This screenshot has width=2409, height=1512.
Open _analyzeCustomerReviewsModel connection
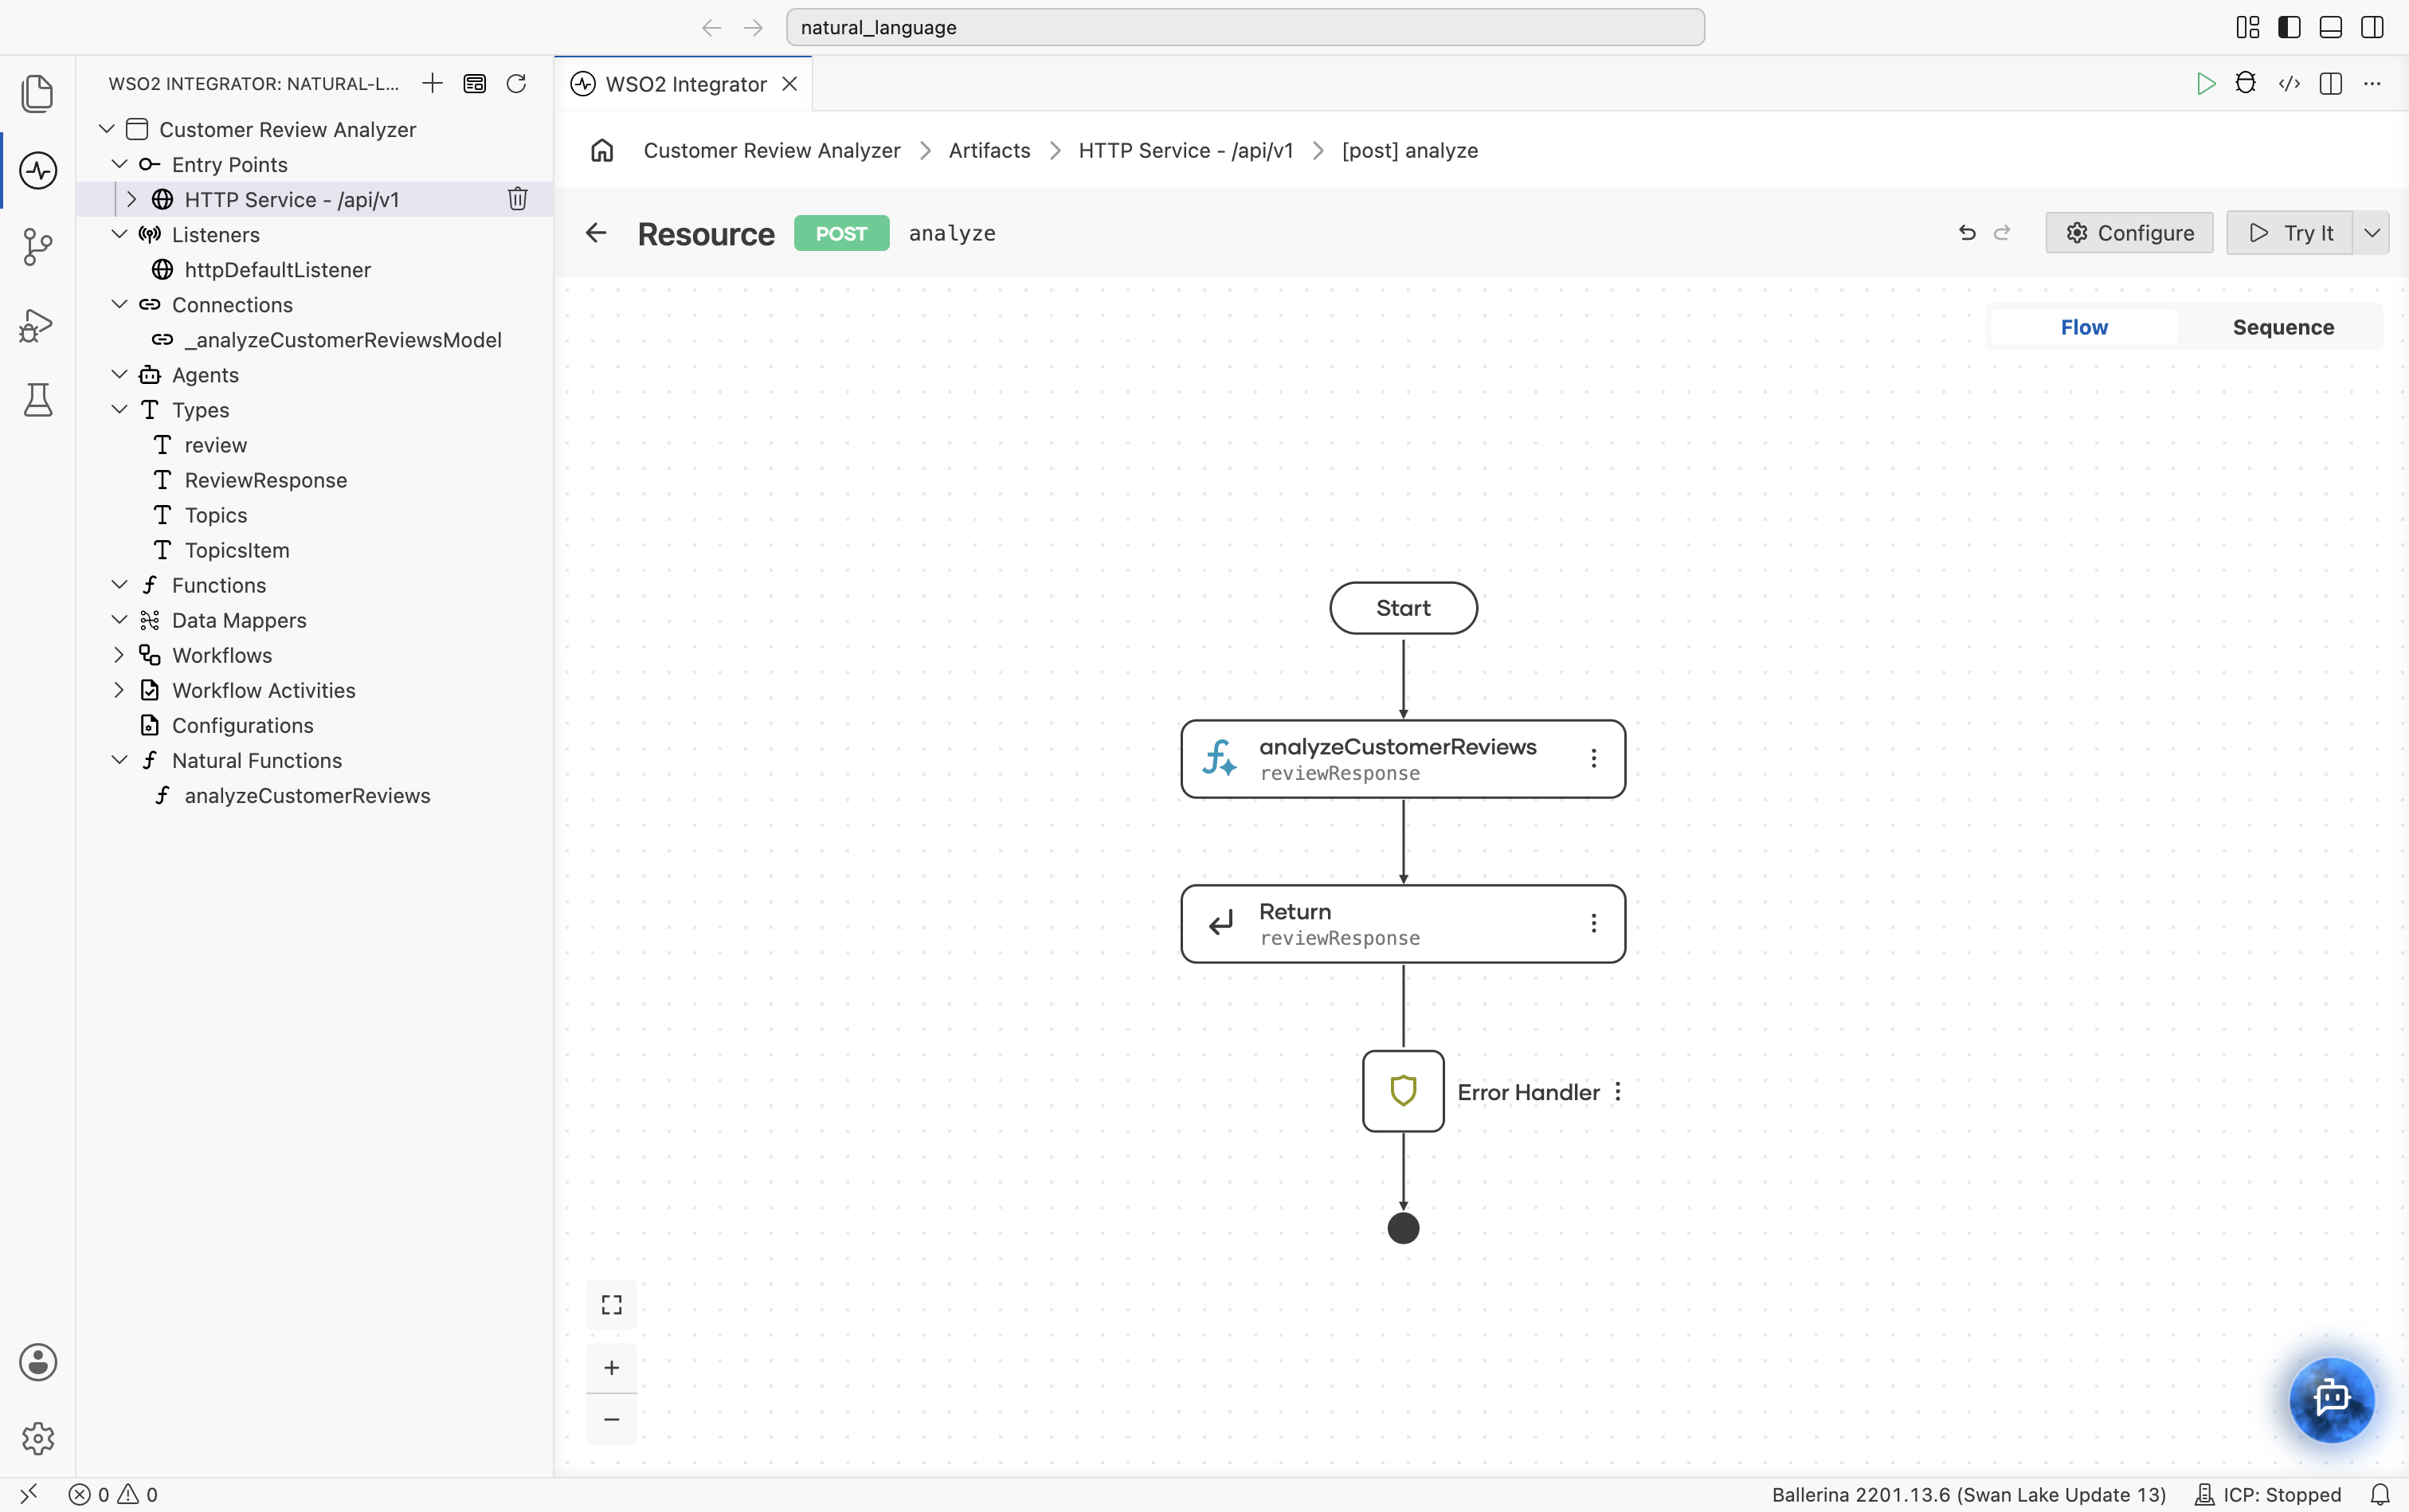[342, 340]
